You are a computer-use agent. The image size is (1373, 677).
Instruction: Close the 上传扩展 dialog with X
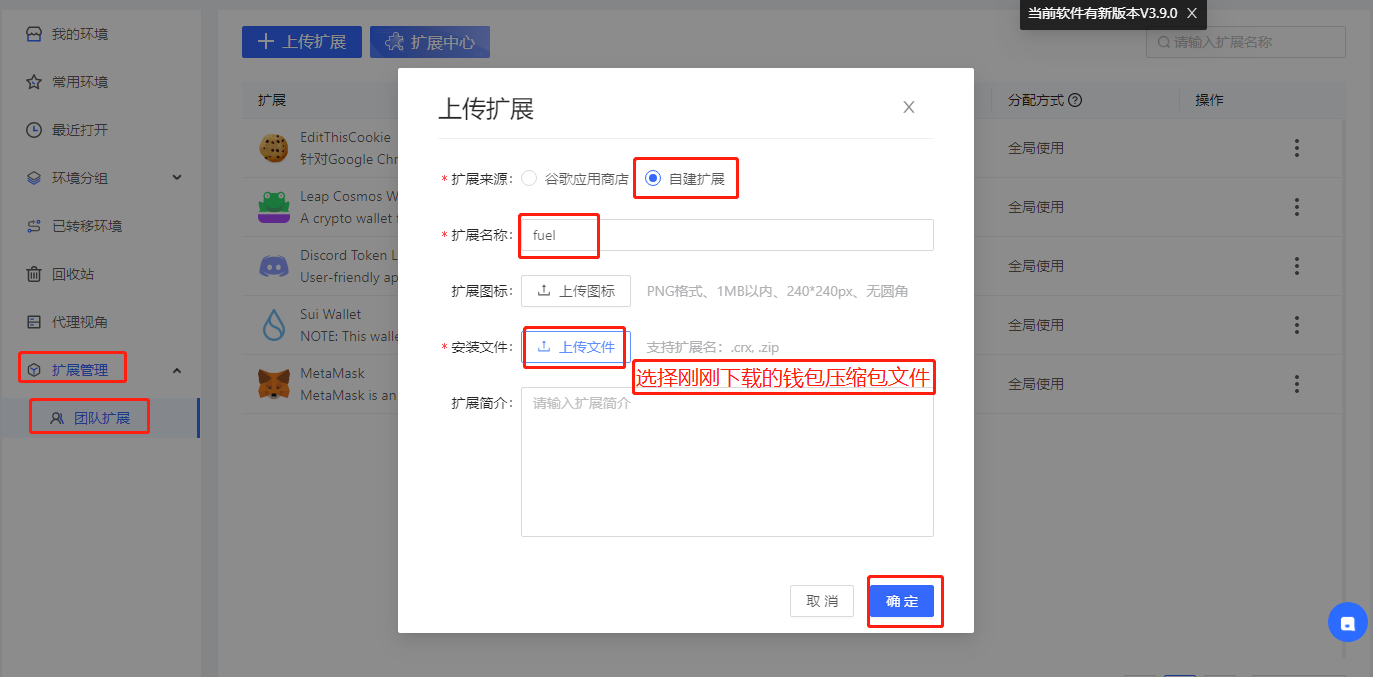[x=908, y=107]
